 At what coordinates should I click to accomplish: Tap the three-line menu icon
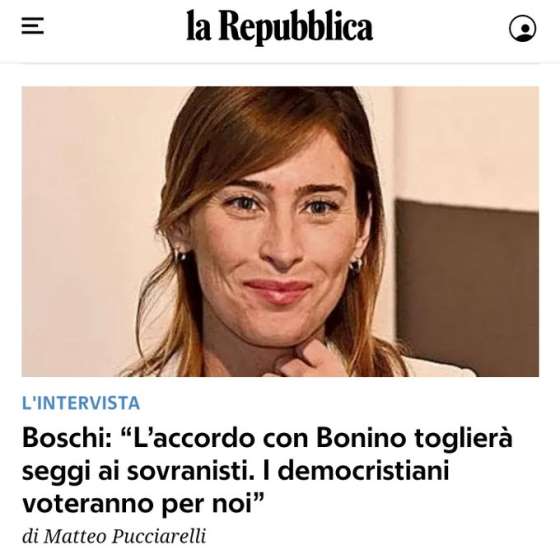click(32, 26)
